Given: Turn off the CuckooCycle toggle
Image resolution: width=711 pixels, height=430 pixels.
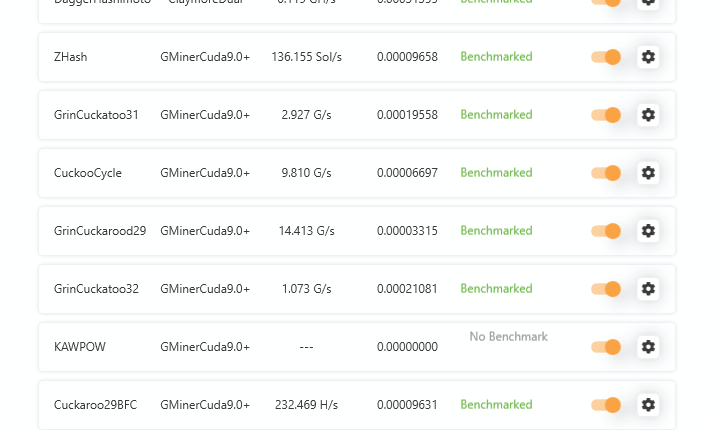Looking at the screenshot, I should coord(606,173).
